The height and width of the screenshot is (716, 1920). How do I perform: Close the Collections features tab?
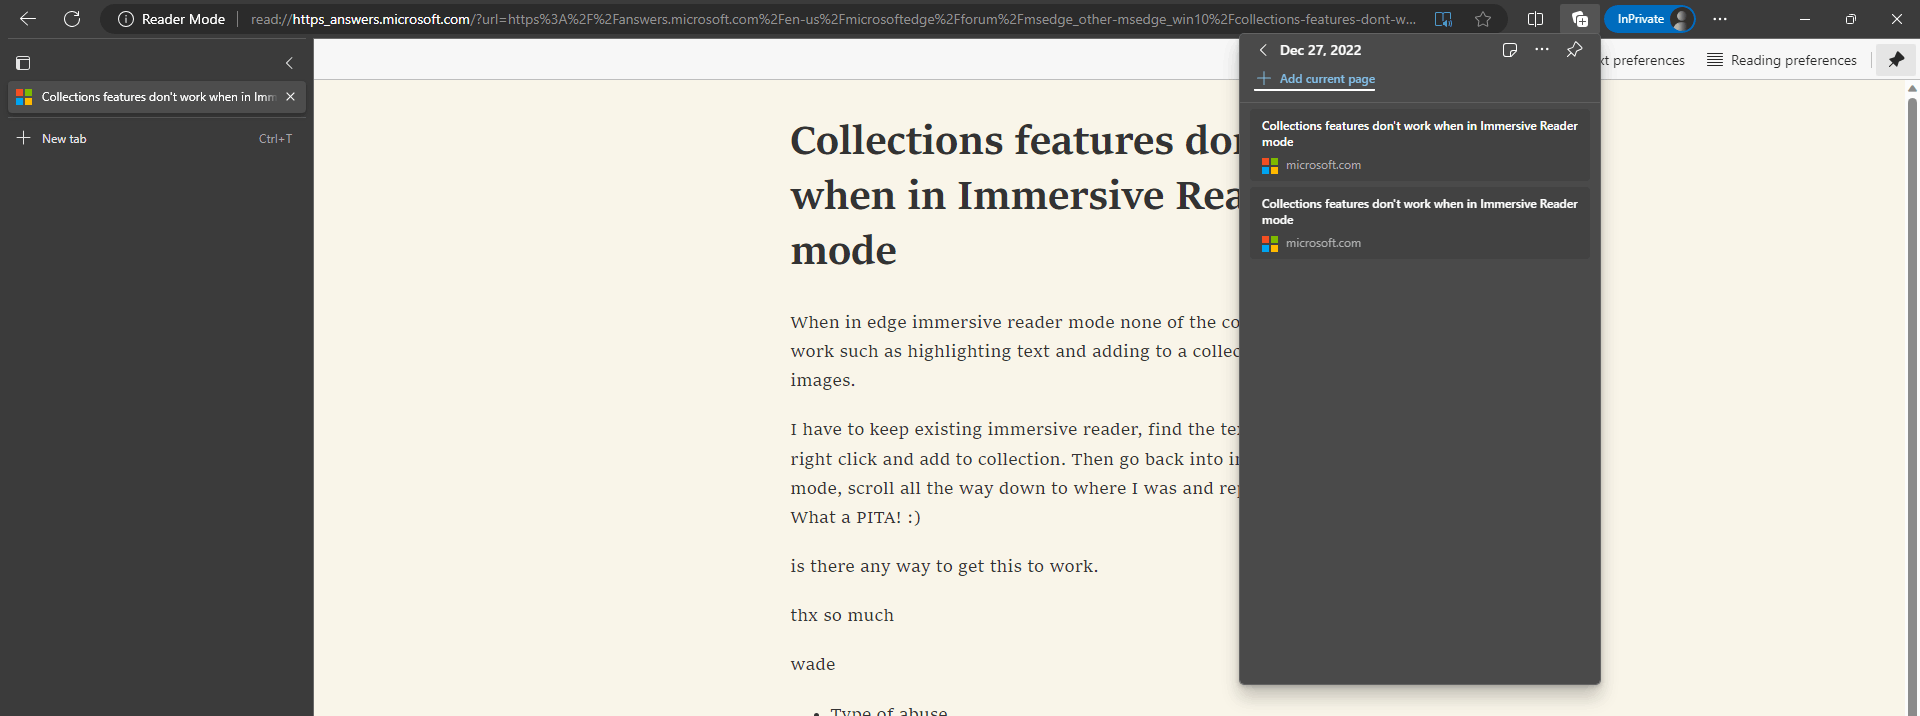pos(290,97)
